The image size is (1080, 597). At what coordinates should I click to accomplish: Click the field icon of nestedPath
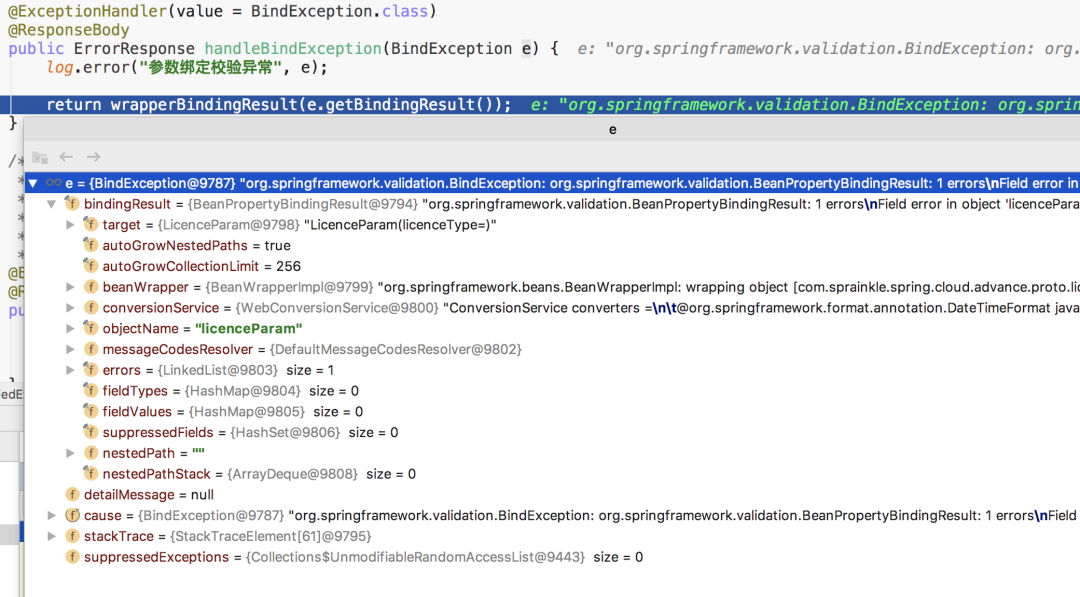click(90, 453)
